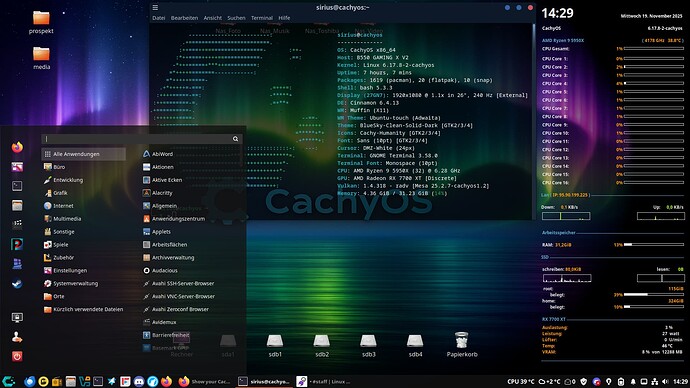Switch to the #staff | Linux taskbar window
690x388 pixels.
tap(324, 381)
